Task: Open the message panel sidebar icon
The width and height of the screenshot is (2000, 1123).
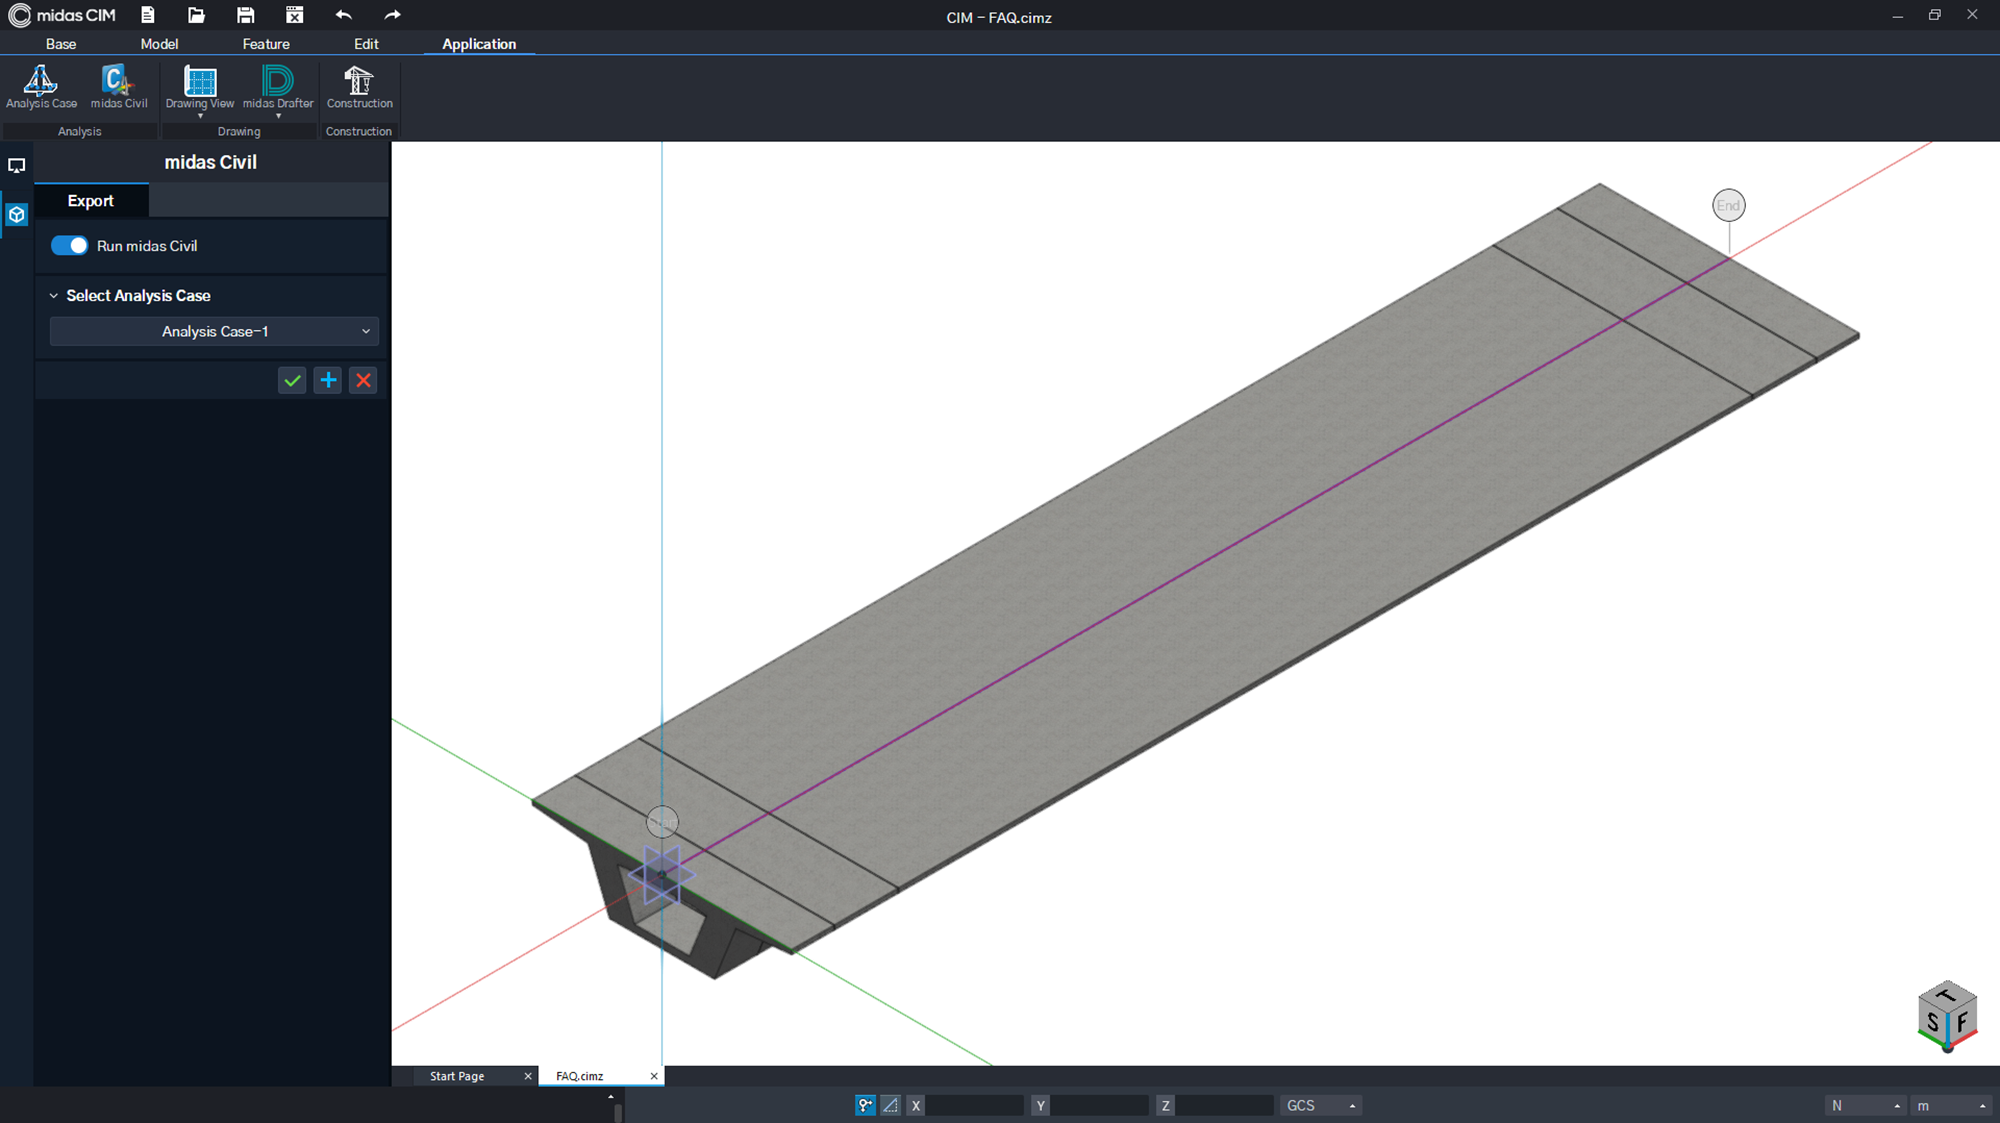Action: [x=17, y=166]
